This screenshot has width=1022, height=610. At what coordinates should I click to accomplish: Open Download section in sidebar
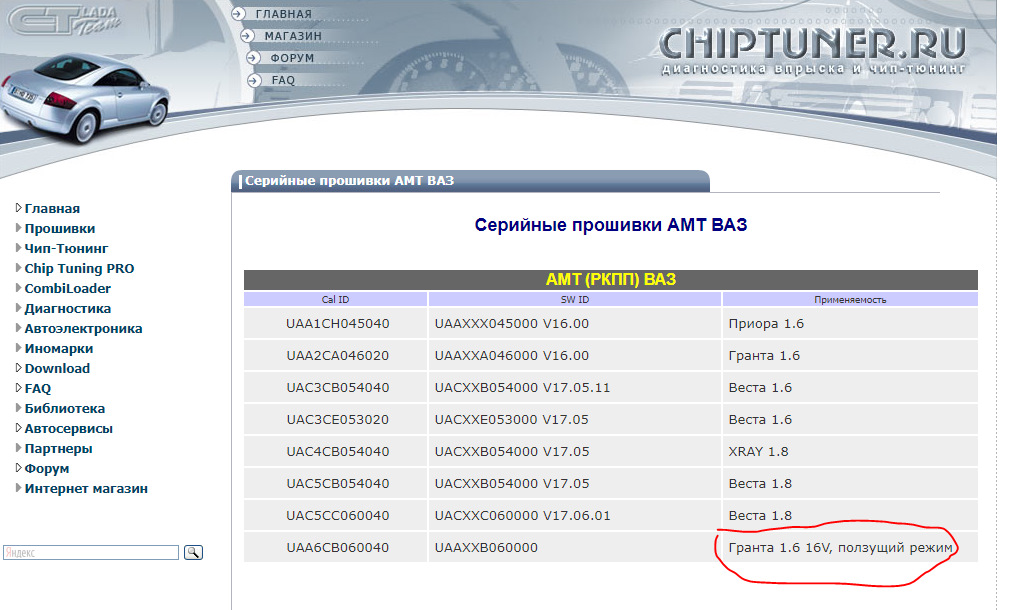(x=57, y=368)
